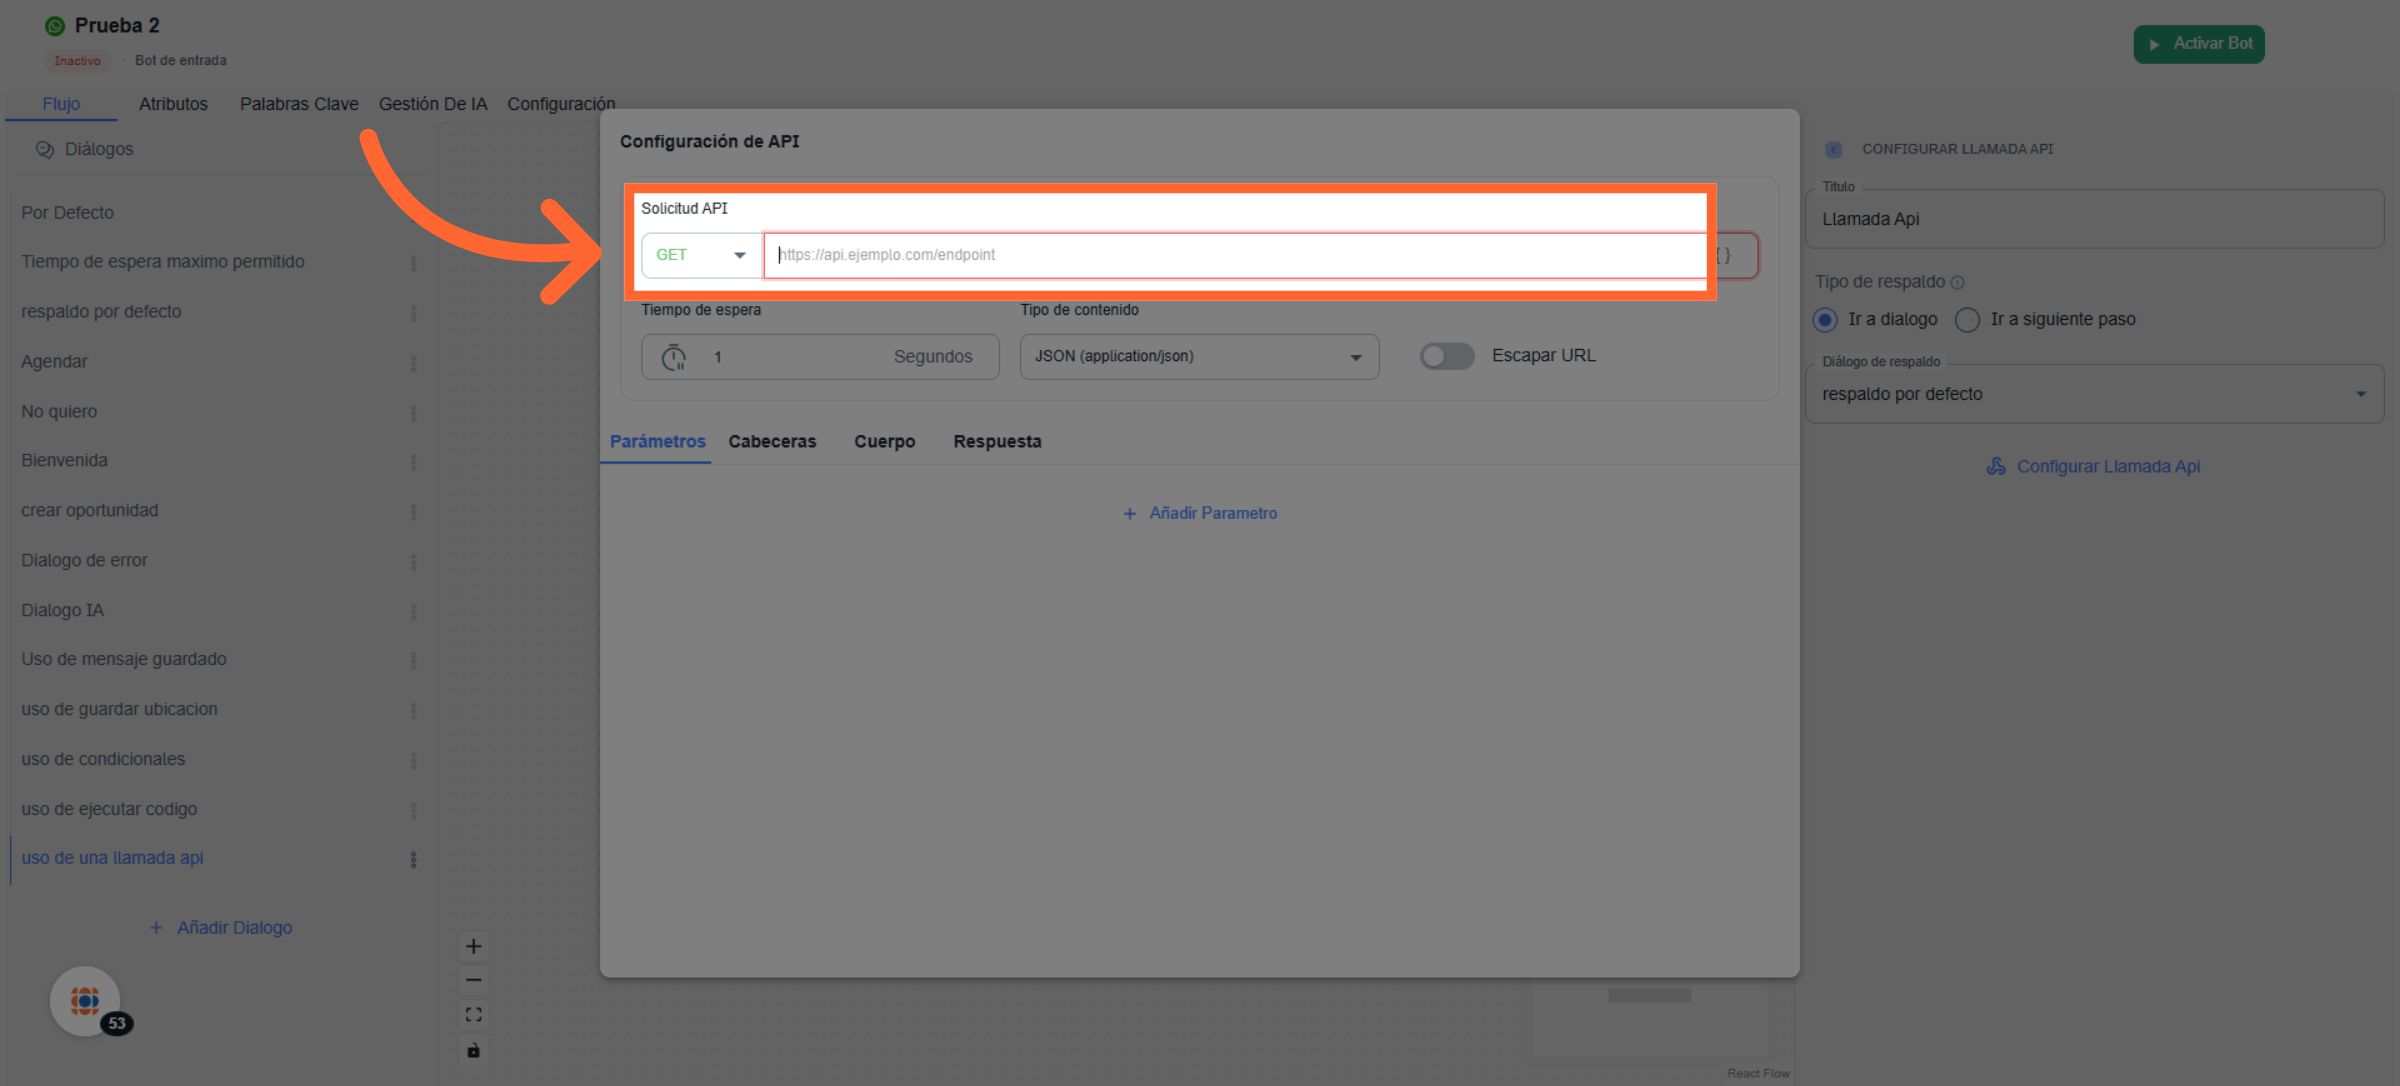The width and height of the screenshot is (2400, 1086).
Task: Click the back arrow beside Configurar Llamada API
Action: (x=1833, y=149)
